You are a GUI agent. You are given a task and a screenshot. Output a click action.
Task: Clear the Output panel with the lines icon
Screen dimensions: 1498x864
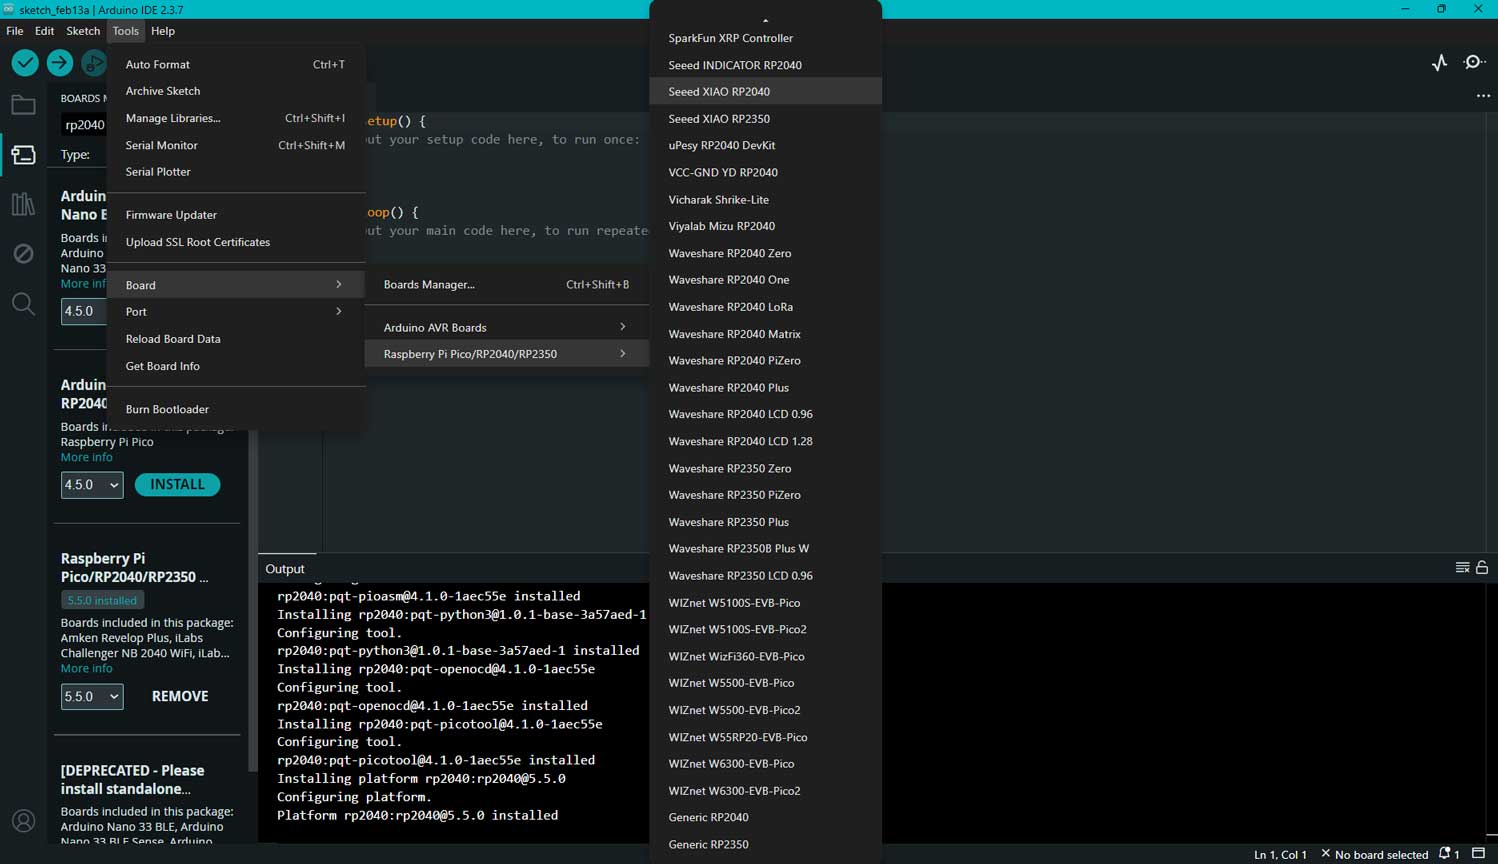pos(1462,567)
